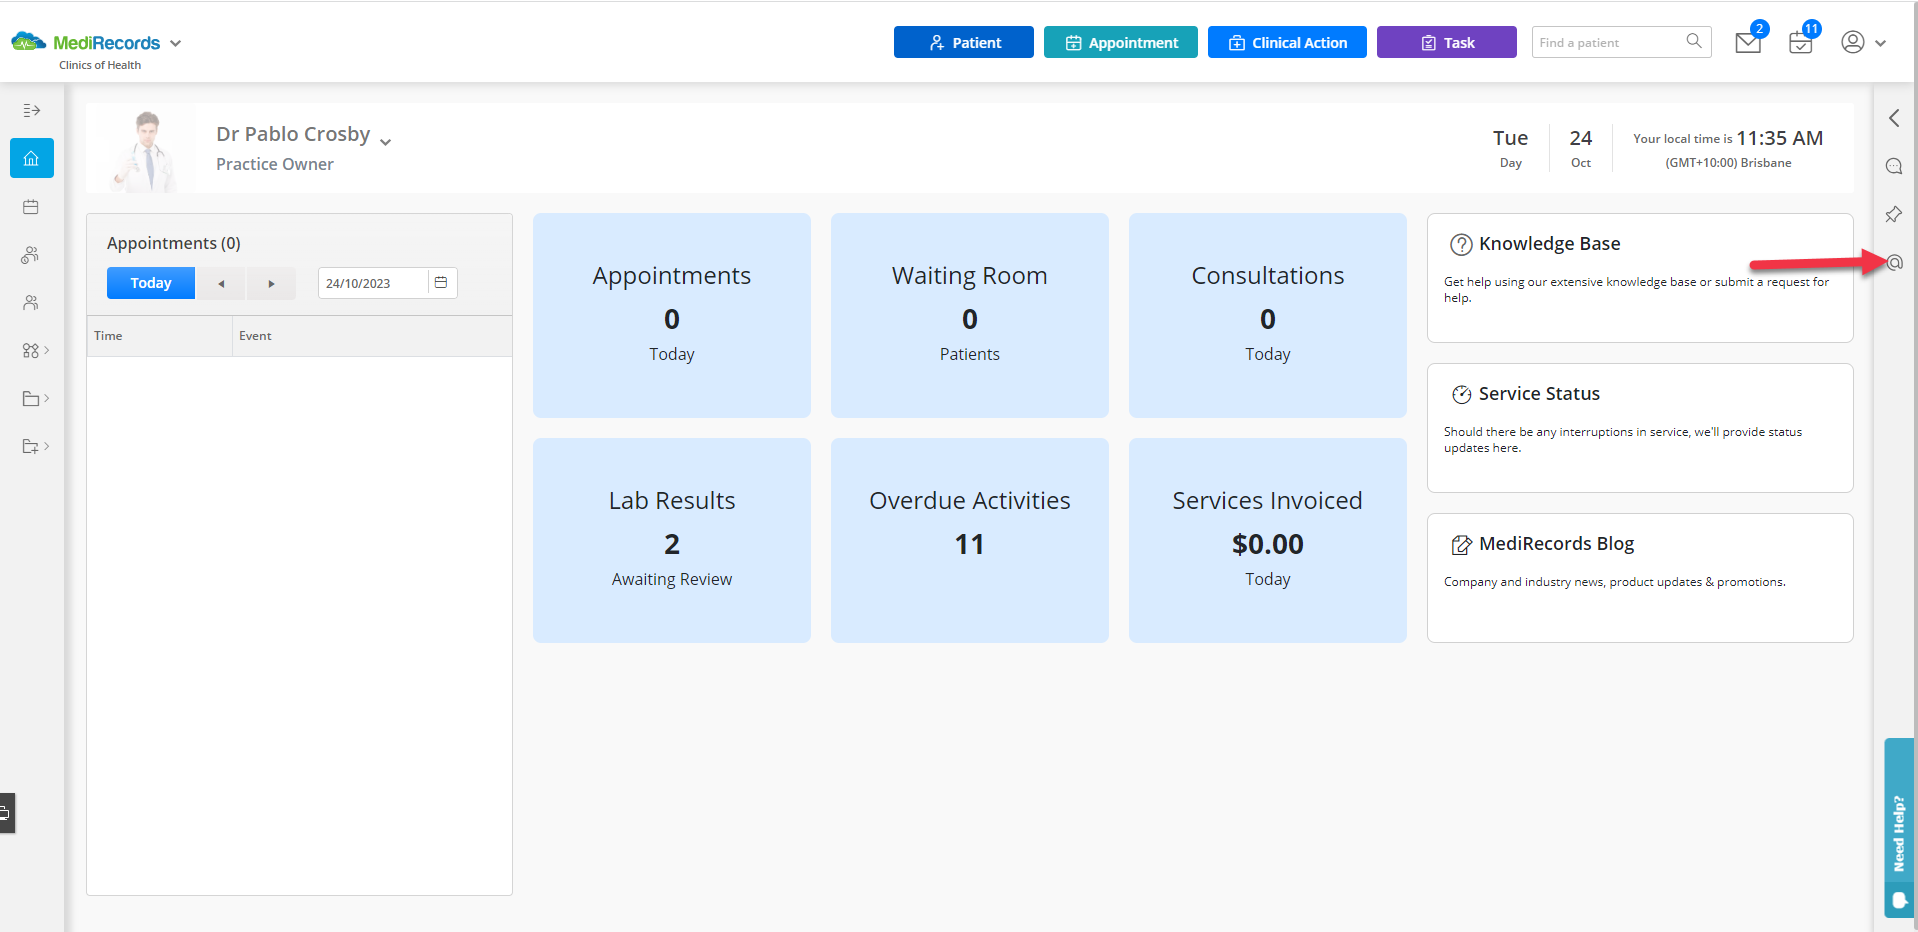Open the Overdue Activities tile

(x=970, y=540)
